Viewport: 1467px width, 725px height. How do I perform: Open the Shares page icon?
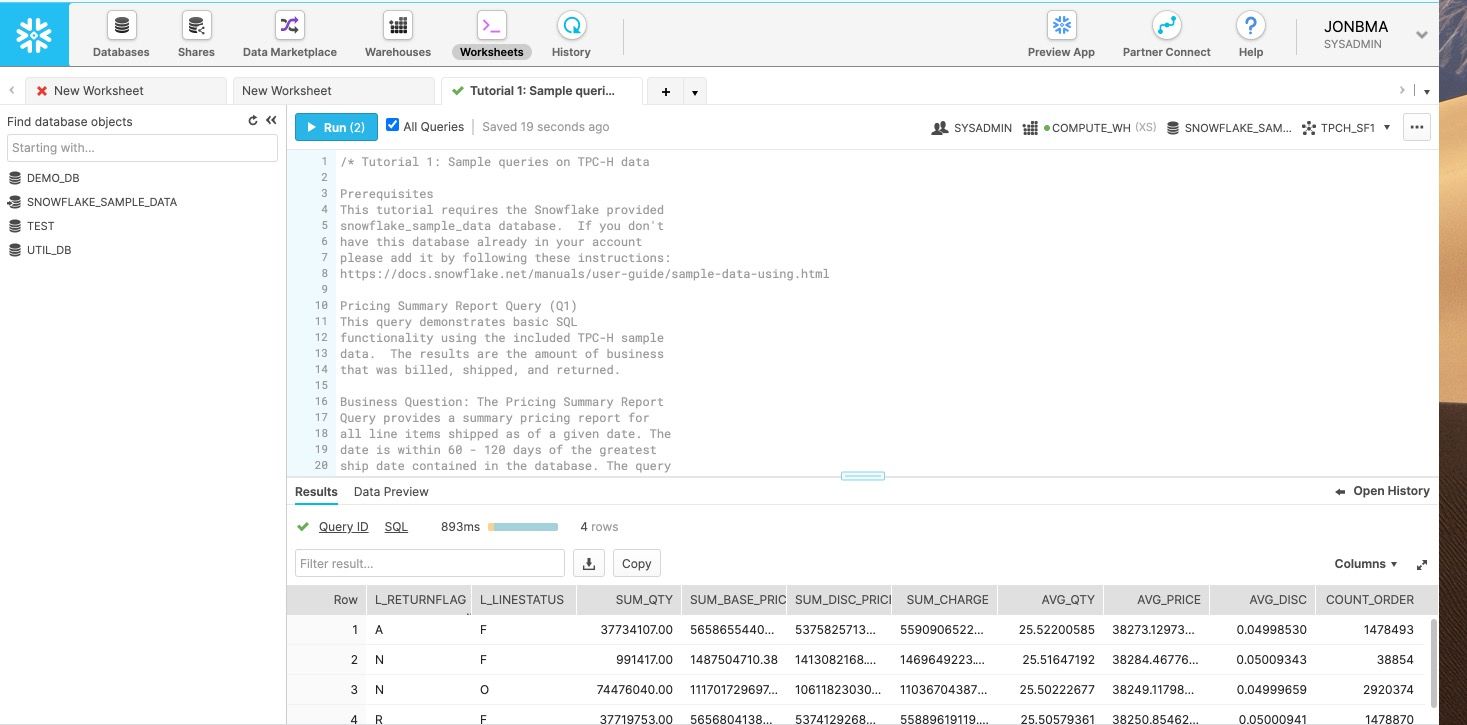pos(196,25)
